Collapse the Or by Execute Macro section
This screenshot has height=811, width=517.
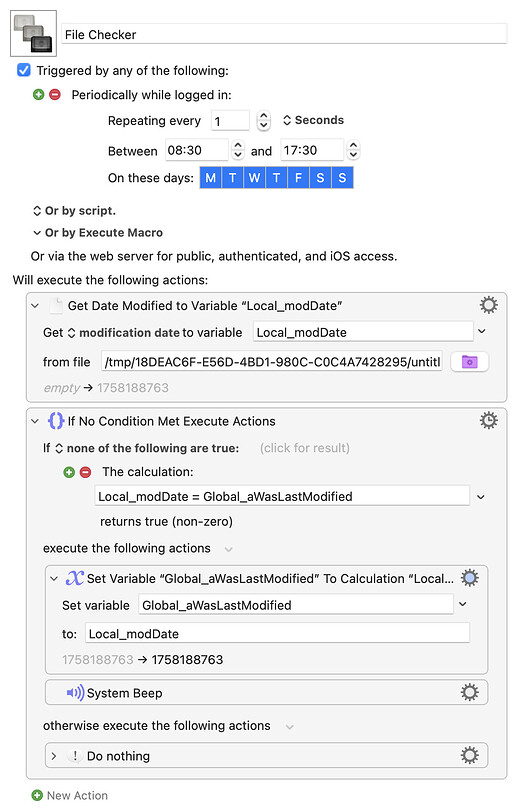coord(37,233)
